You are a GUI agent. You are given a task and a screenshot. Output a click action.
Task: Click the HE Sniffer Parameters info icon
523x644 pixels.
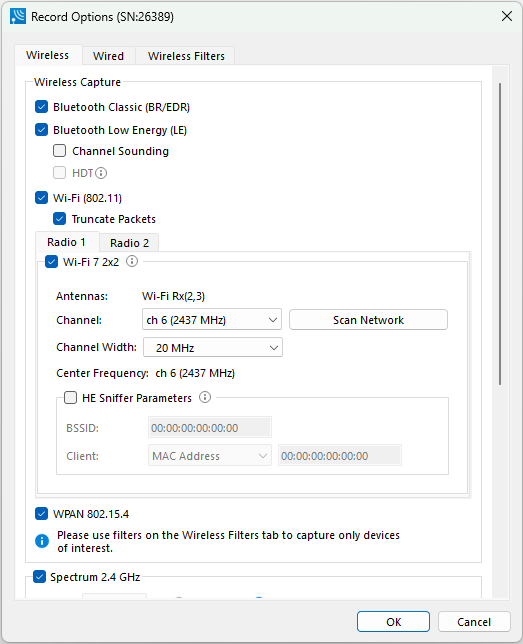pyautogui.click(x=205, y=397)
